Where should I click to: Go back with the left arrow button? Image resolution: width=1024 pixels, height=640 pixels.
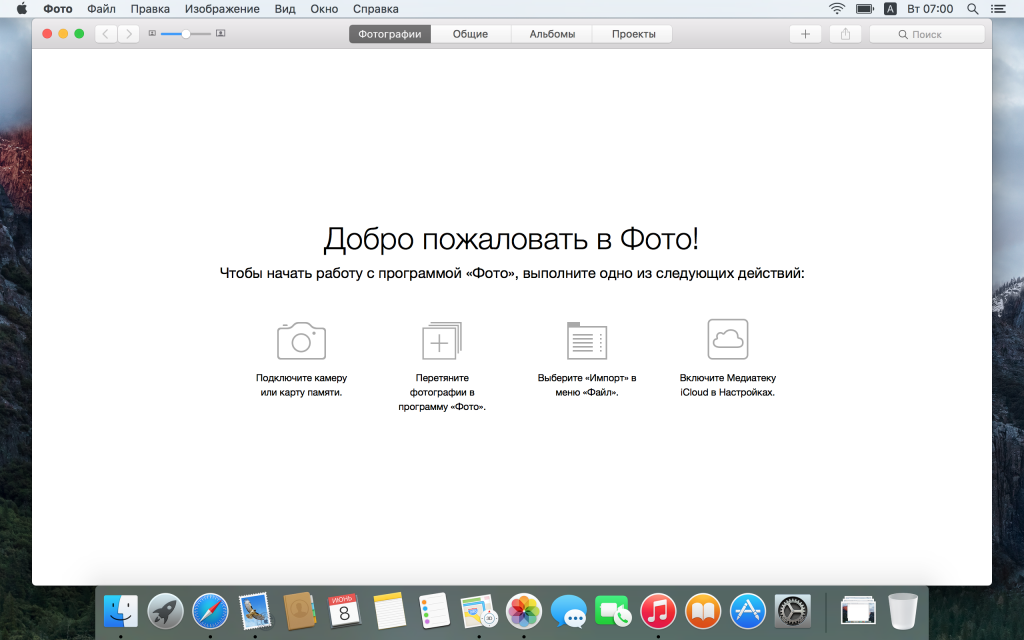tap(106, 34)
